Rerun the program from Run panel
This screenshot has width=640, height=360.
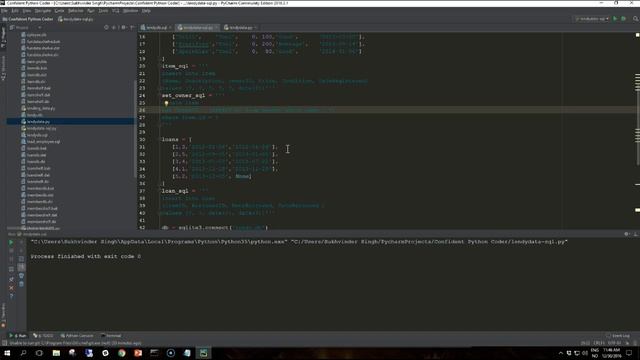(11, 242)
